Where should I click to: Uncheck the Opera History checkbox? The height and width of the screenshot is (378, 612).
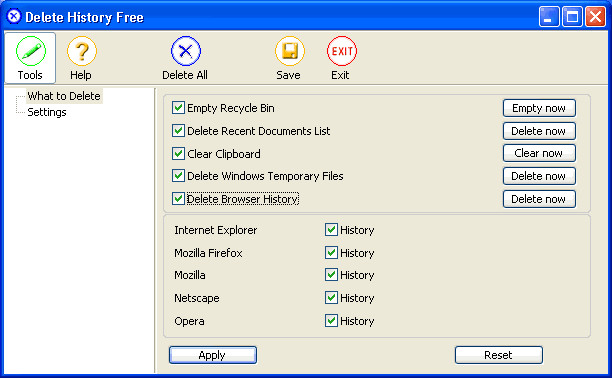point(331,321)
